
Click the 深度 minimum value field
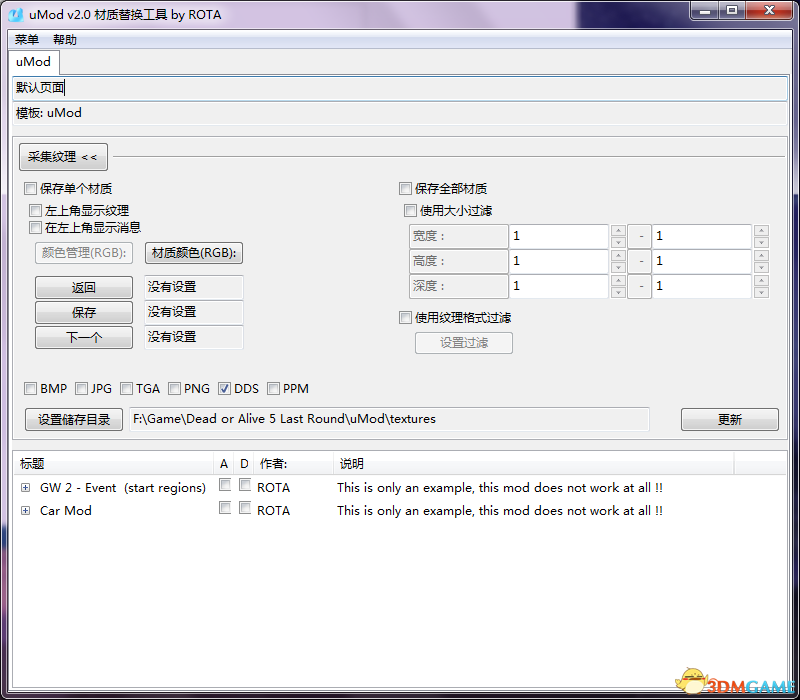coord(559,286)
